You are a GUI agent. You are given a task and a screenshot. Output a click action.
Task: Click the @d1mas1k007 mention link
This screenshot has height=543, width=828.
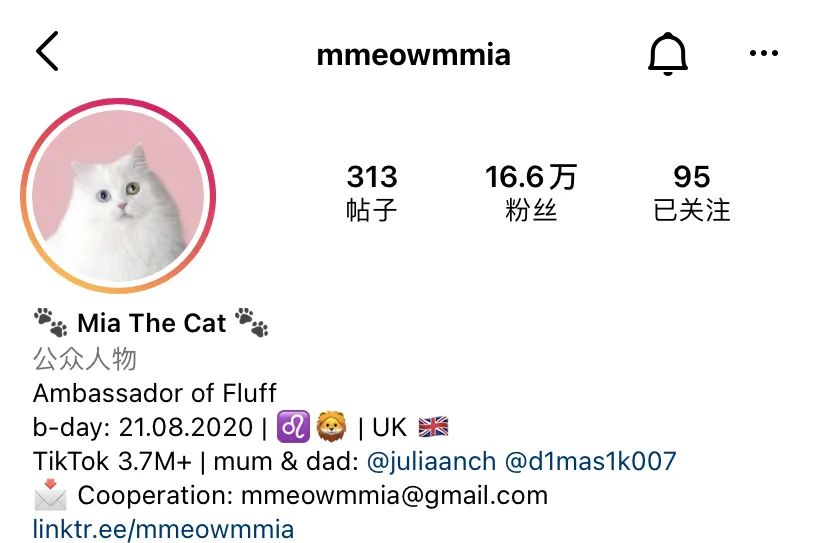click(x=590, y=461)
